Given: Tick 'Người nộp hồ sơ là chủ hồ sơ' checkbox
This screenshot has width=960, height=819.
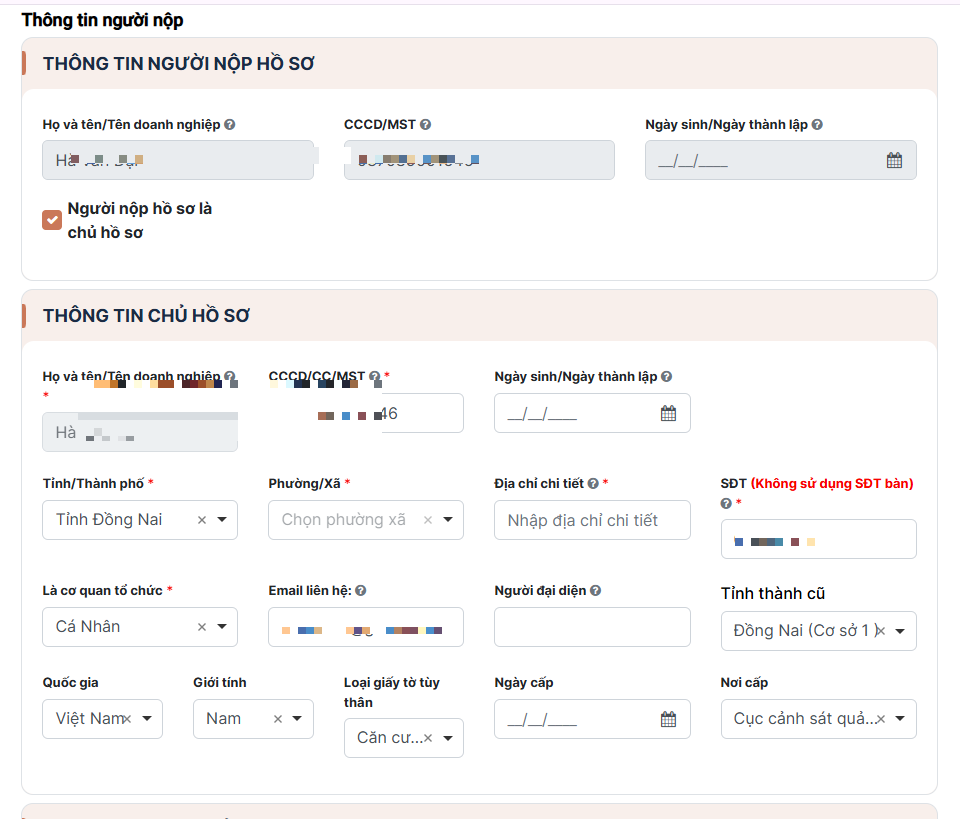Looking at the screenshot, I should [x=52, y=220].
